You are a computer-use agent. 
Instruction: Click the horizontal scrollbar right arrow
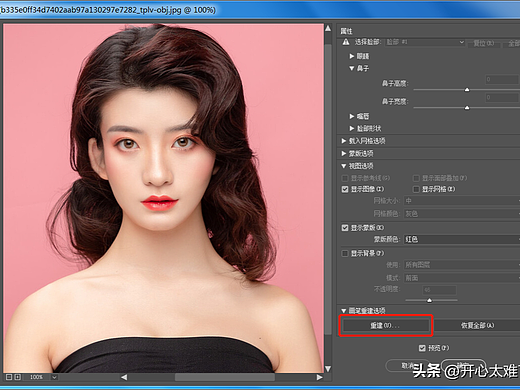pos(319,377)
